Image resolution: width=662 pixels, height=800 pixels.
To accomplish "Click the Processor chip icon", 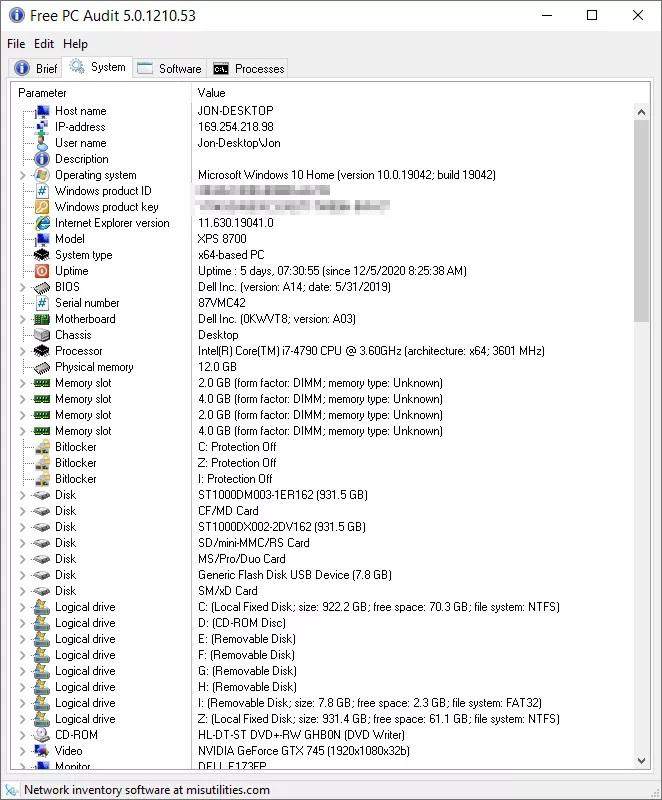I will point(42,351).
